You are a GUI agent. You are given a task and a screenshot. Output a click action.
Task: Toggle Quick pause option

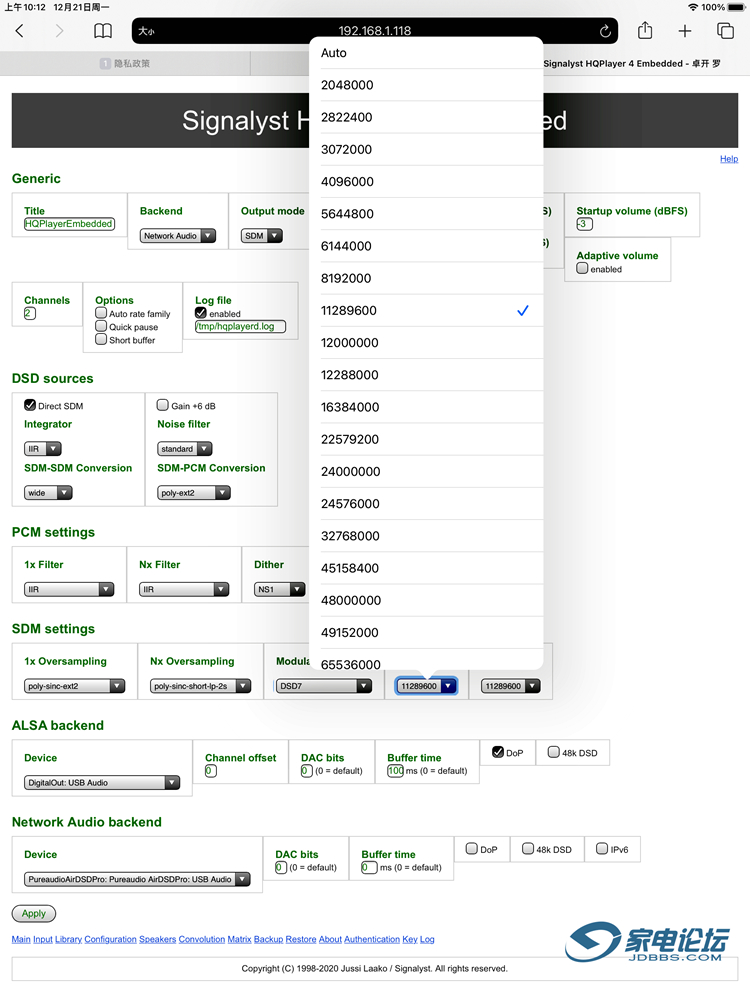pos(101,327)
